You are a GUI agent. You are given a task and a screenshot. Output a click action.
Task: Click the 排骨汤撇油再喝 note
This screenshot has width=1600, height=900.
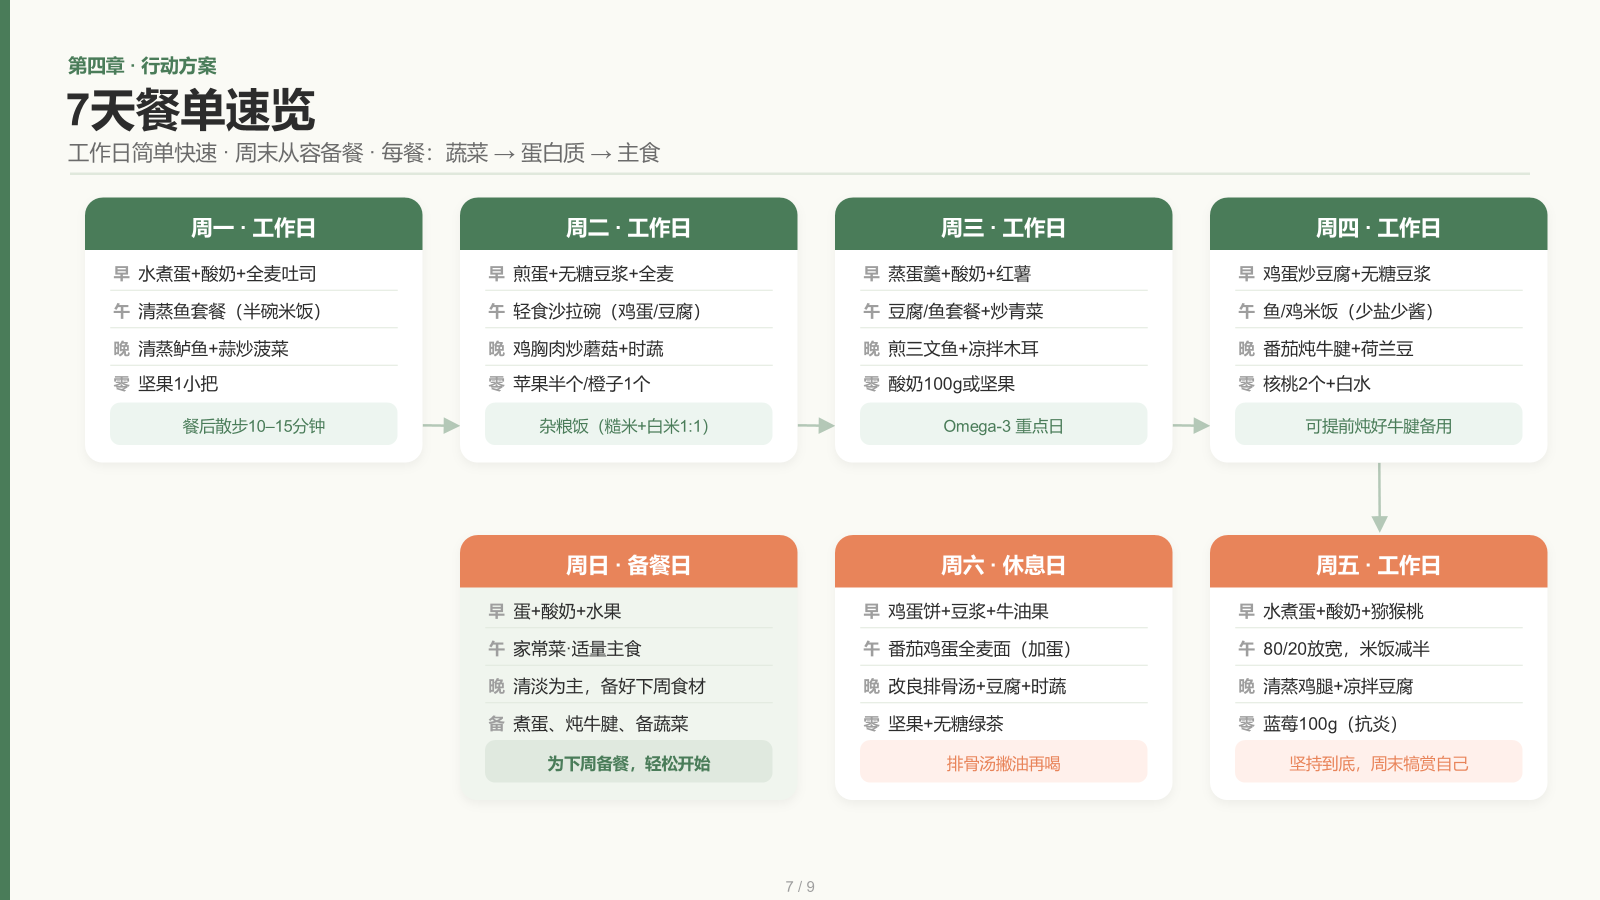tap(1004, 763)
